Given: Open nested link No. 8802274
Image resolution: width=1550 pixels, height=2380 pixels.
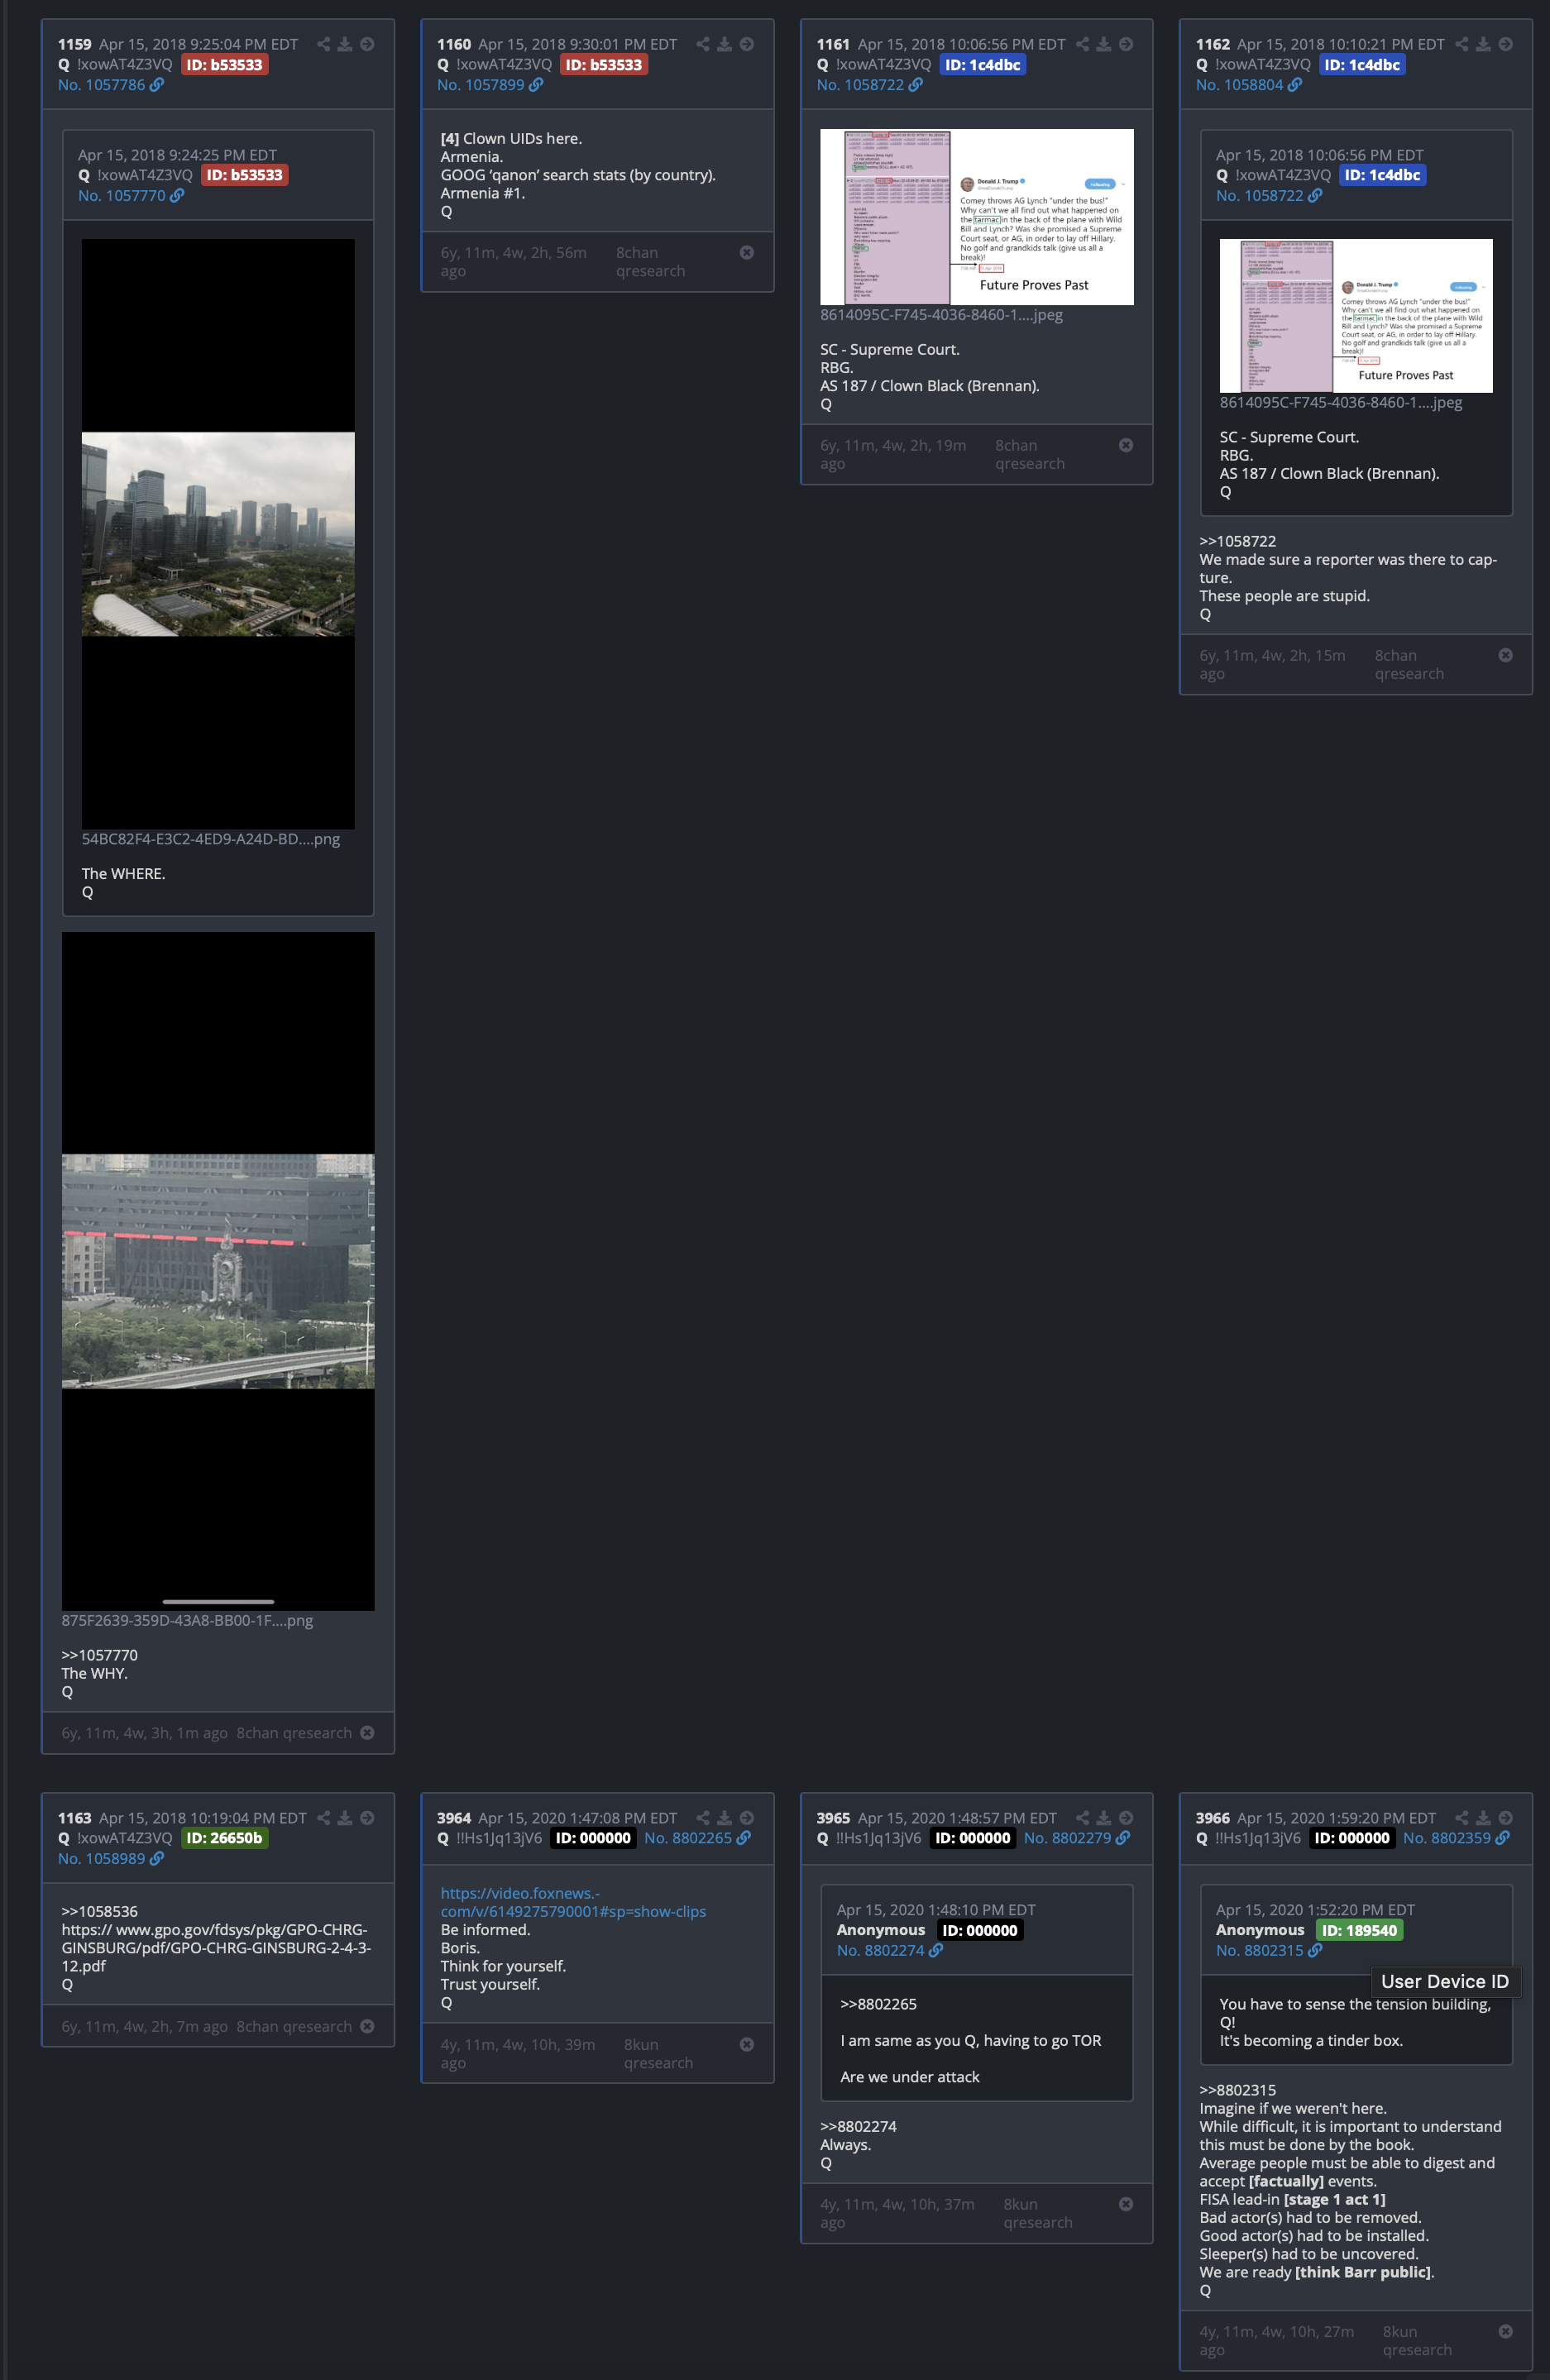Looking at the screenshot, I should click(890, 1951).
